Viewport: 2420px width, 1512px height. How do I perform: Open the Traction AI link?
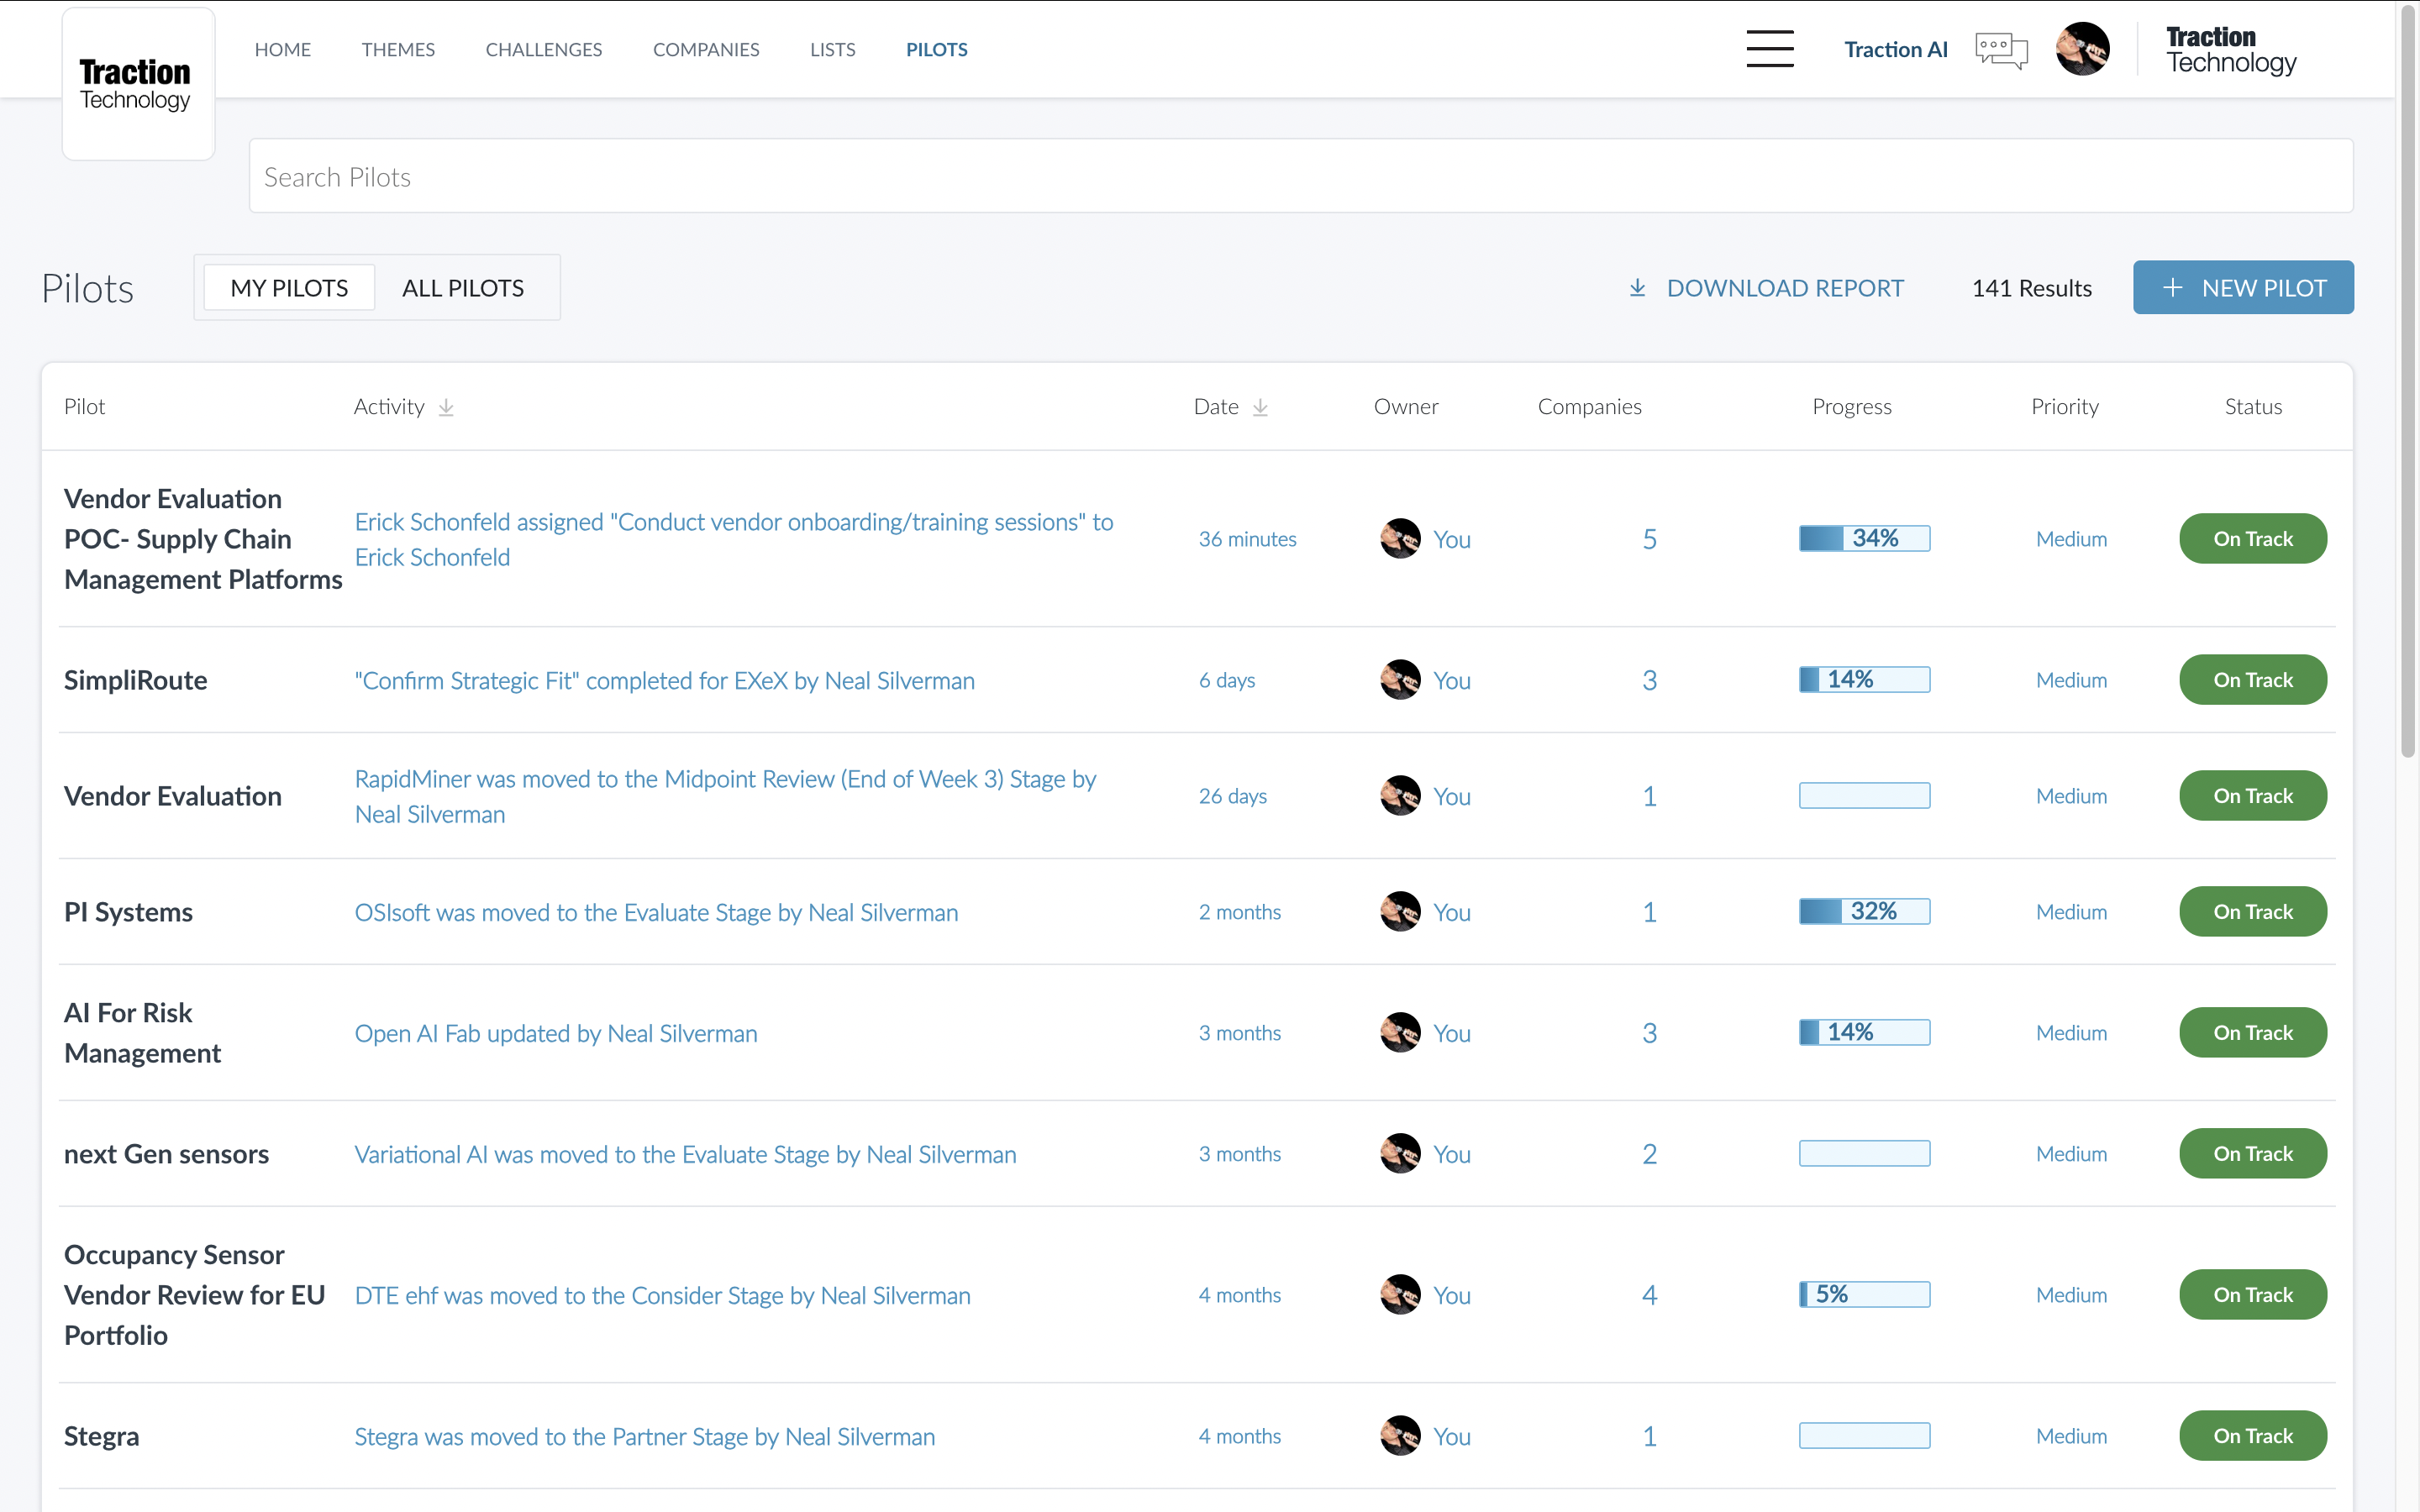coord(1895,49)
